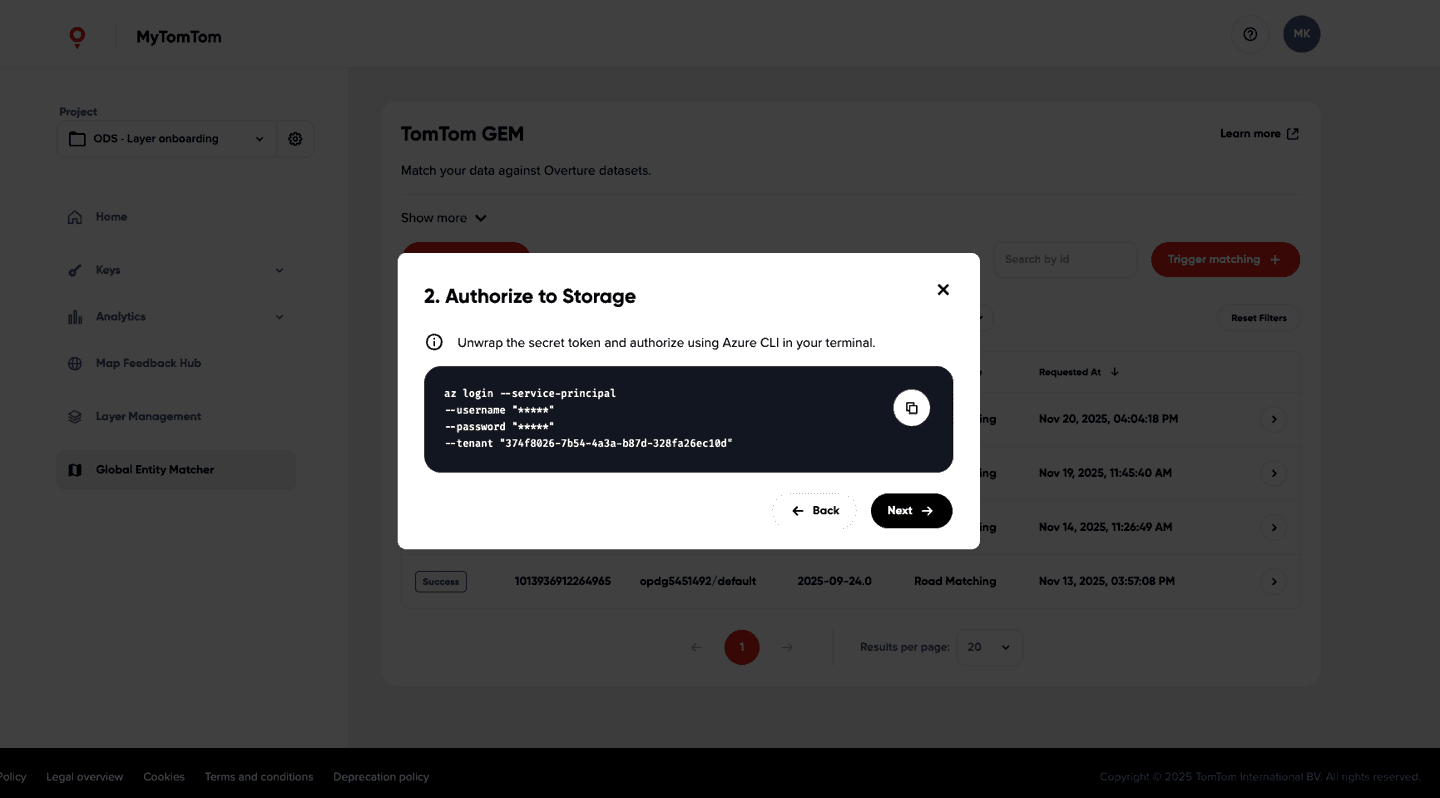Image resolution: width=1440 pixels, height=798 pixels.
Task: Go Back to the previous step
Action: tap(814, 511)
